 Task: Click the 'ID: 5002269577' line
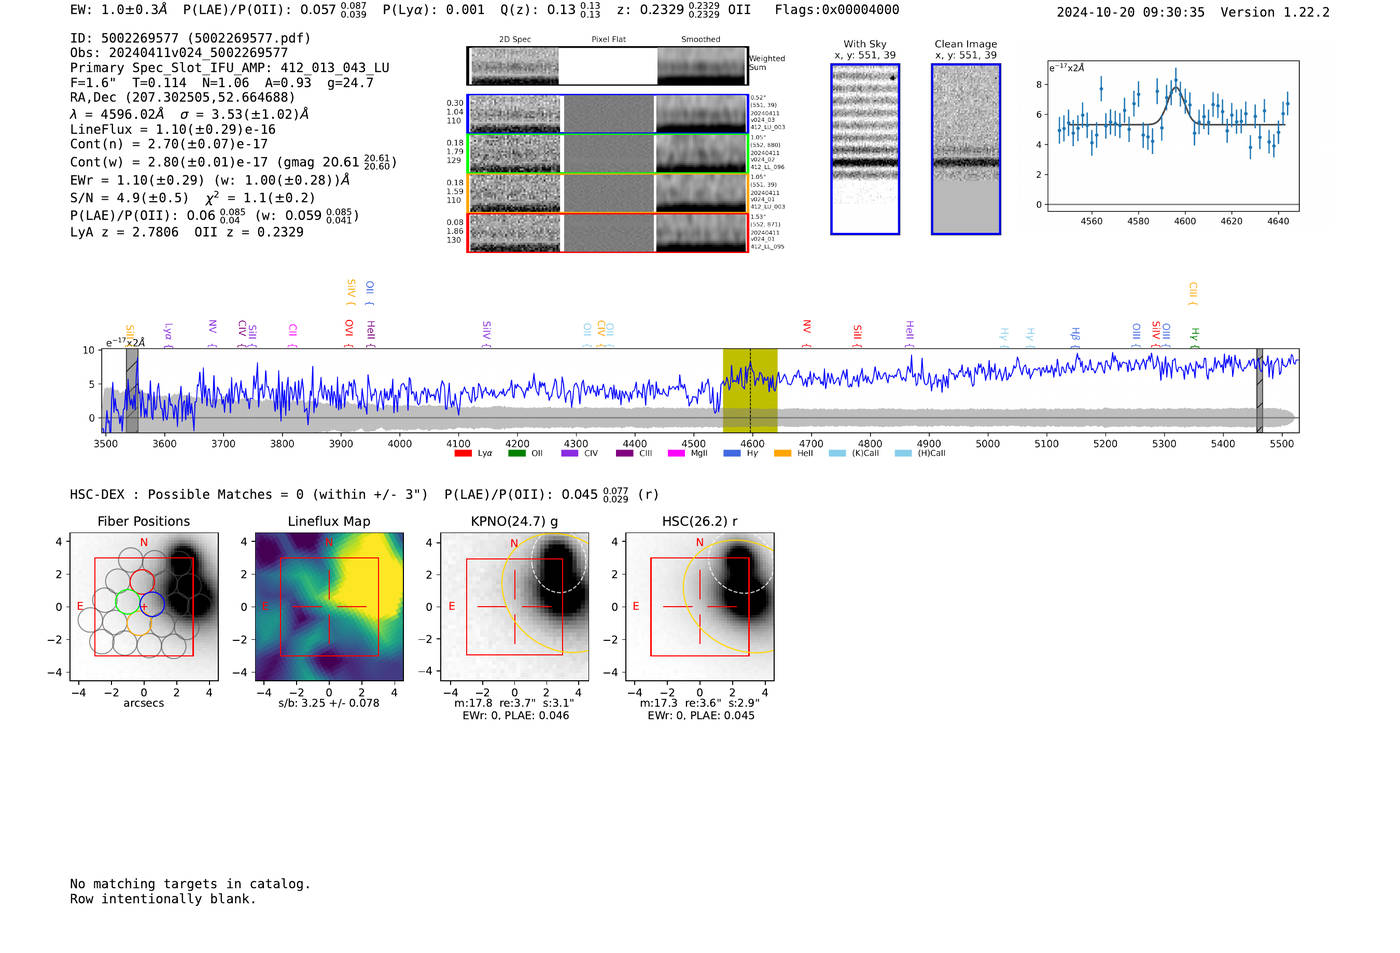tap(190, 38)
